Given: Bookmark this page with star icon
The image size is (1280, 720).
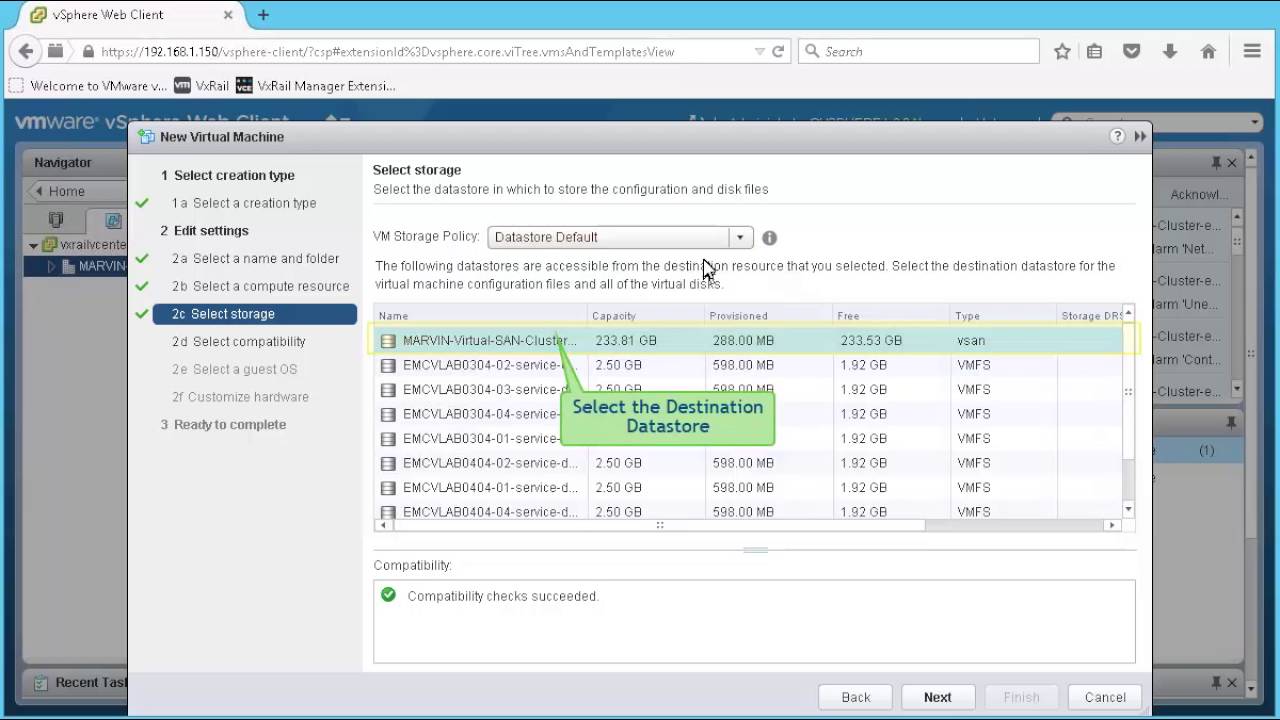Looking at the screenshot, I should pyautogui.click(x=1062, y=51).
